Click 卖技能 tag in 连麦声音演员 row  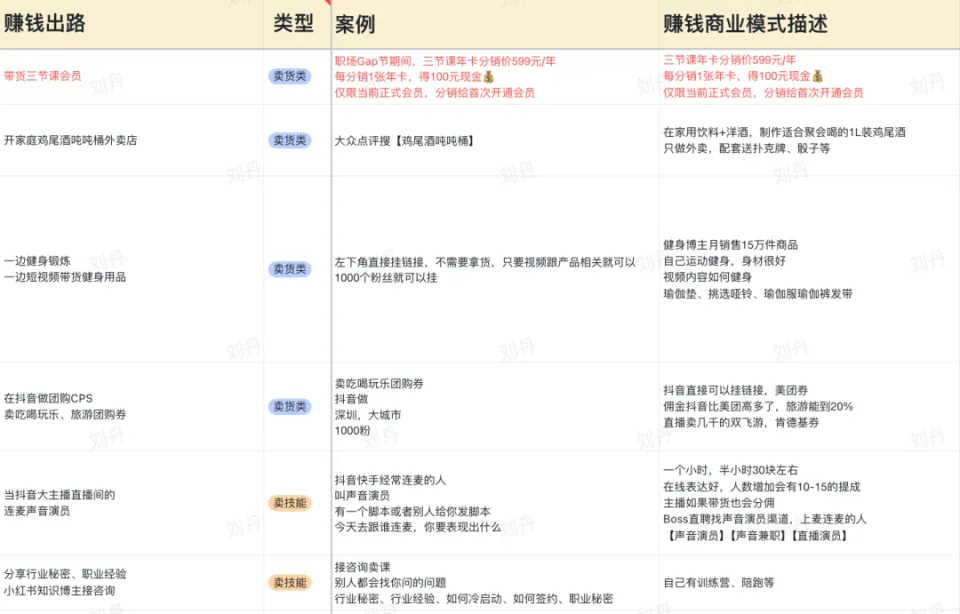(x=290, y=503)
